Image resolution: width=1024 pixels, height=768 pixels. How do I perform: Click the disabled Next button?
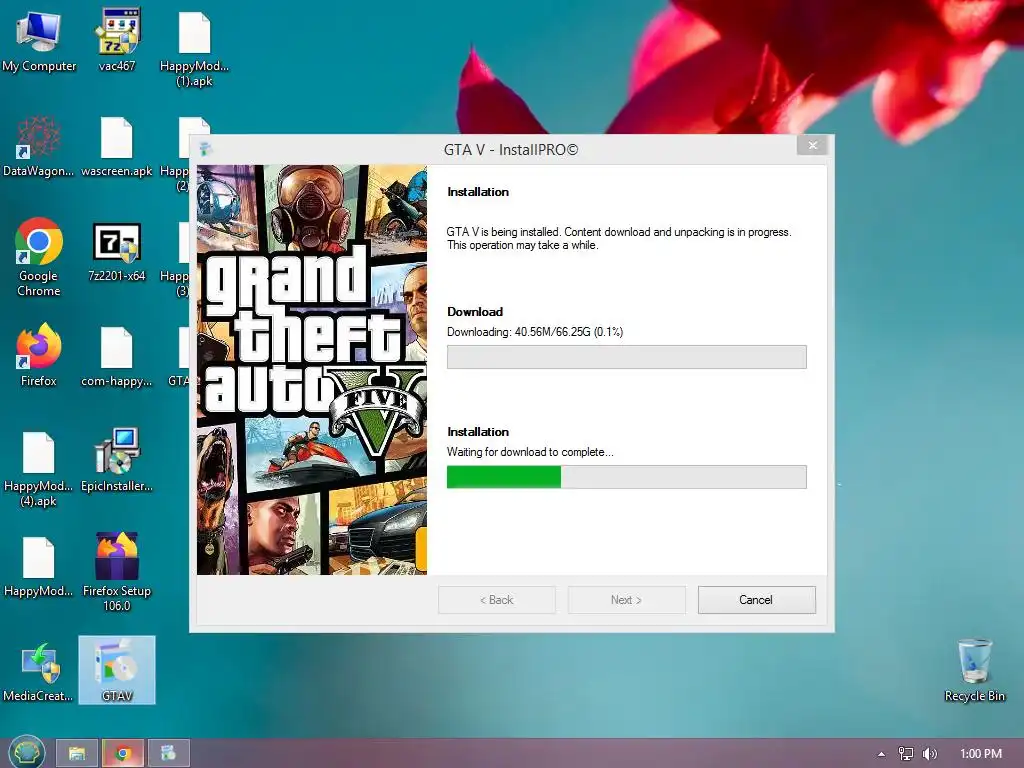(626, 600)
